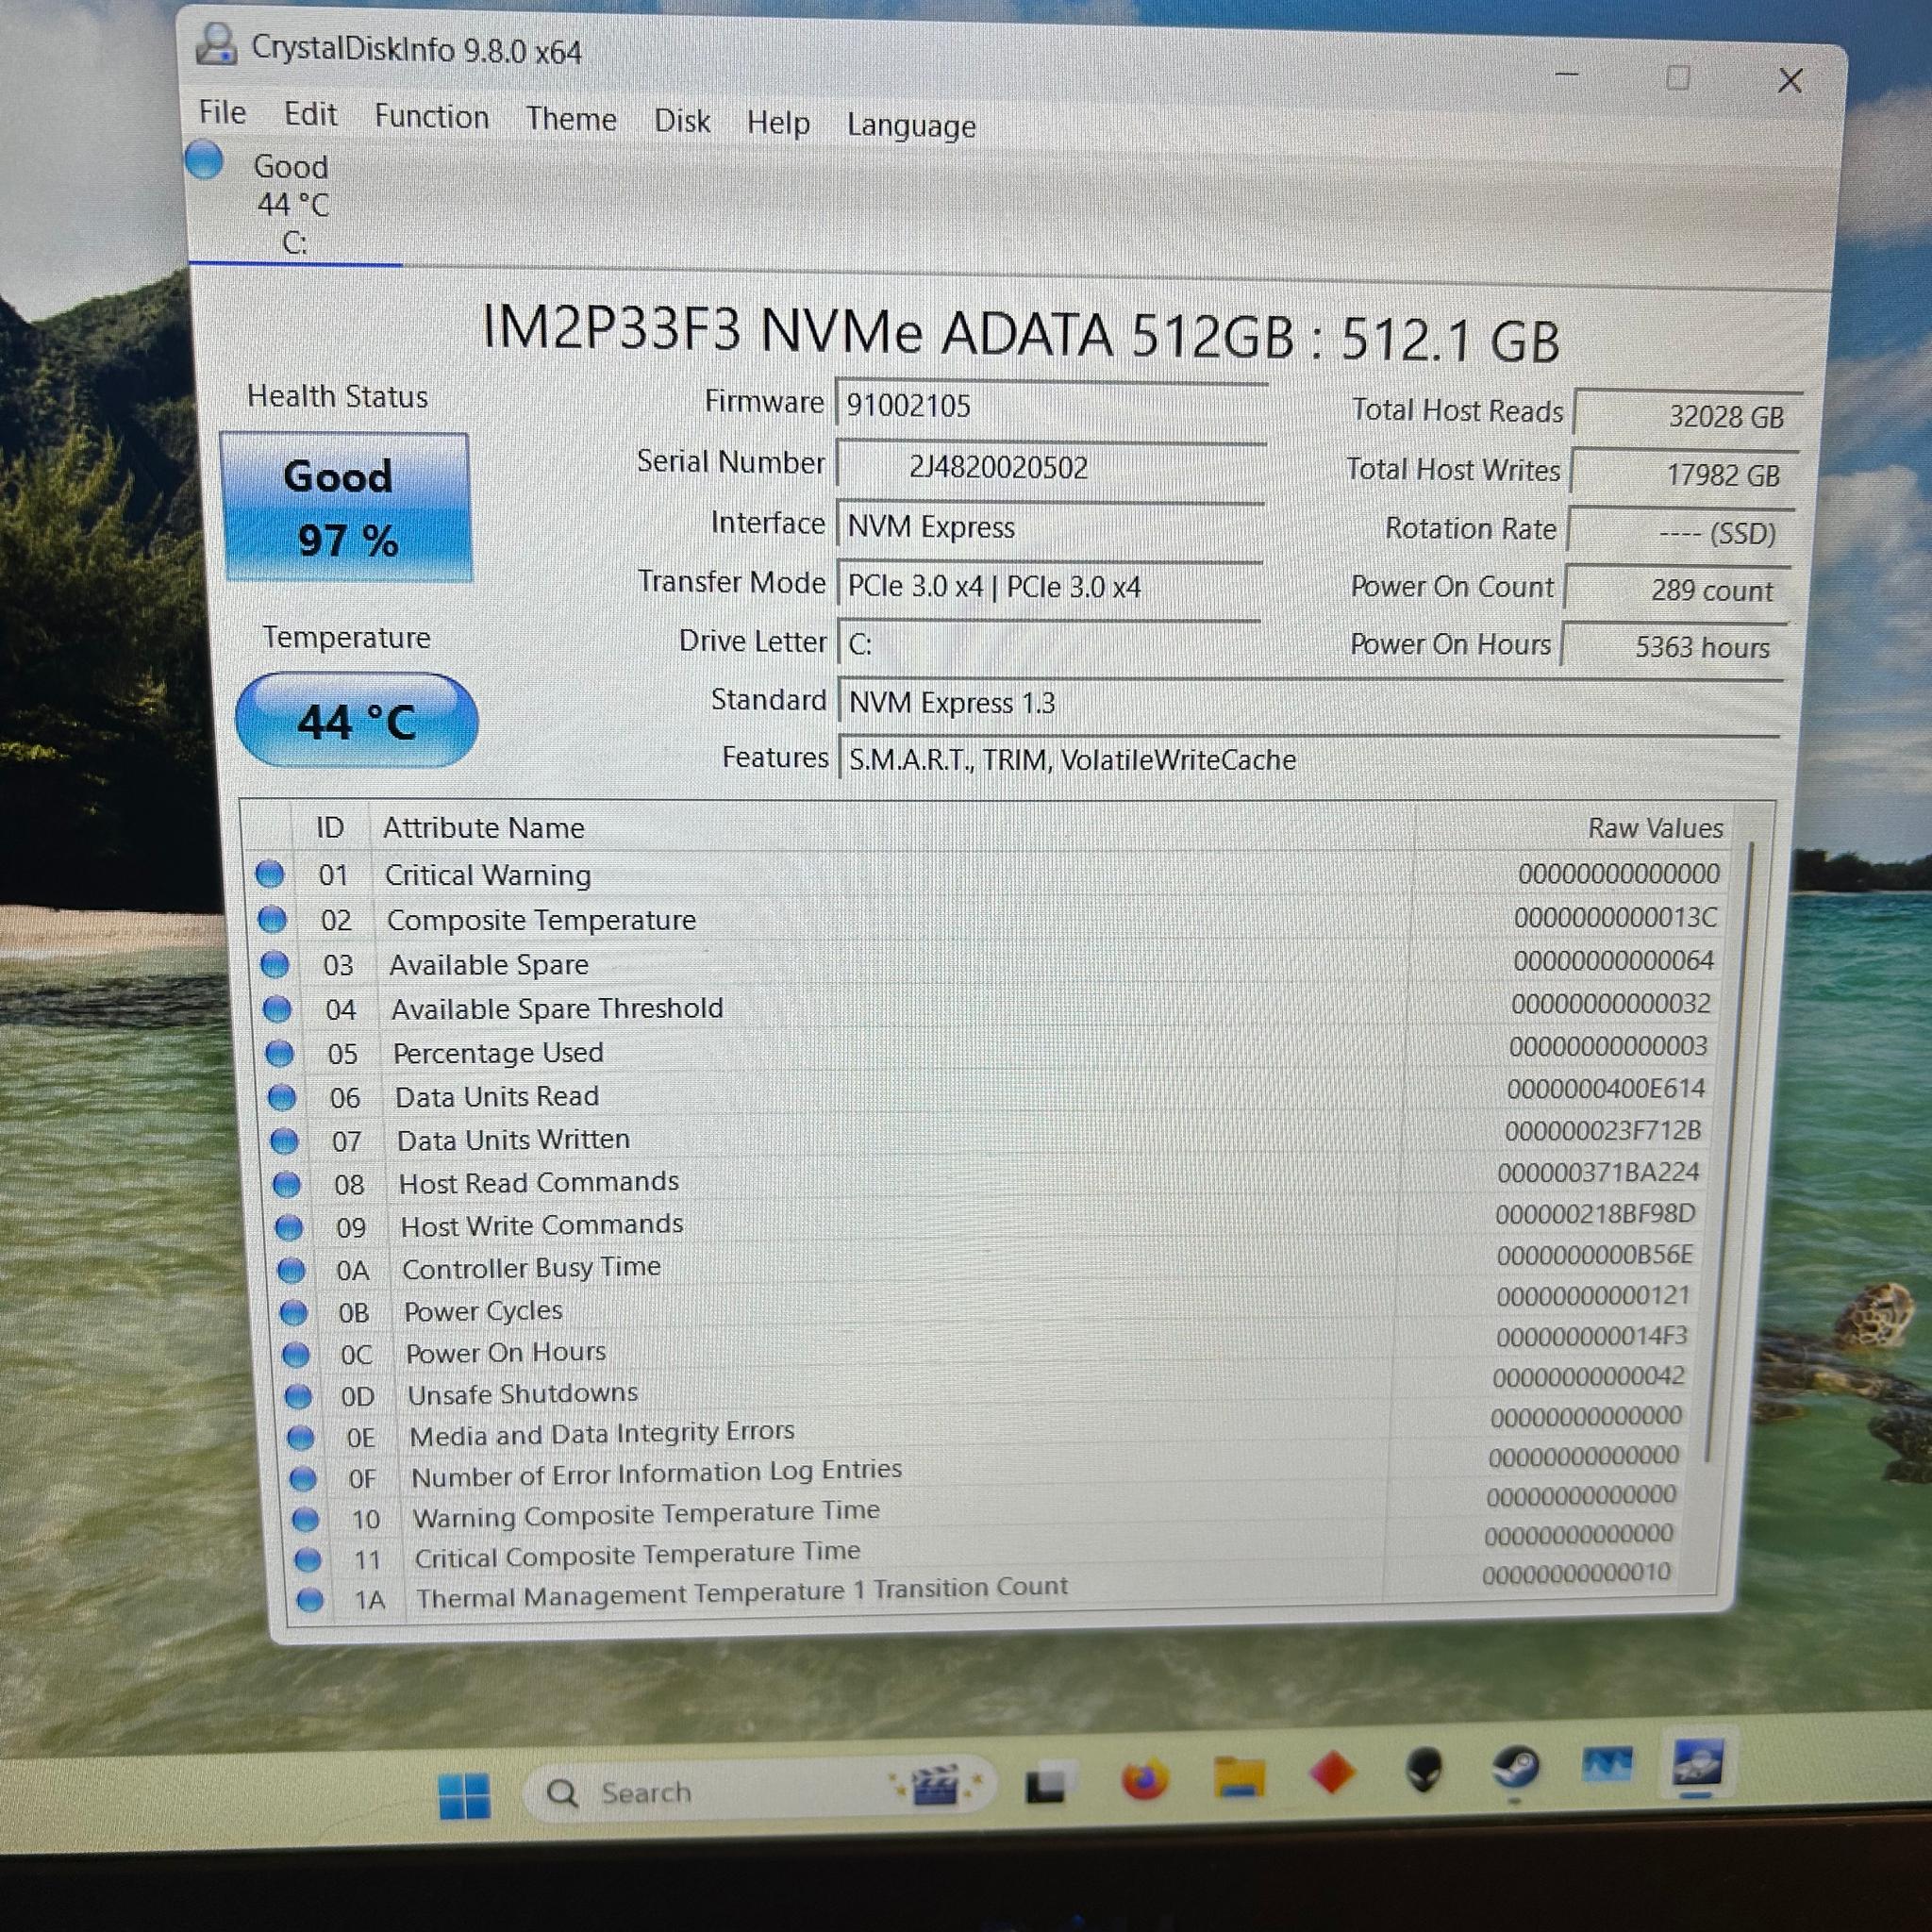Click raw value 000000023F712B
This screenshot has width=1932, height=1932.
pos(1602,1131)
